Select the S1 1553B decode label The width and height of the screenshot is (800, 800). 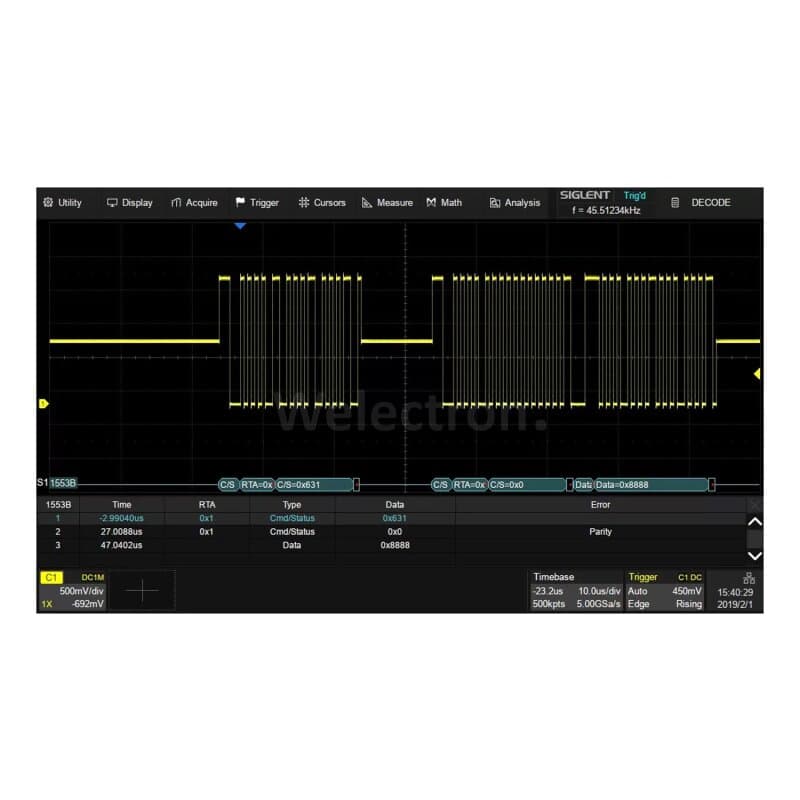click(58, 483)
